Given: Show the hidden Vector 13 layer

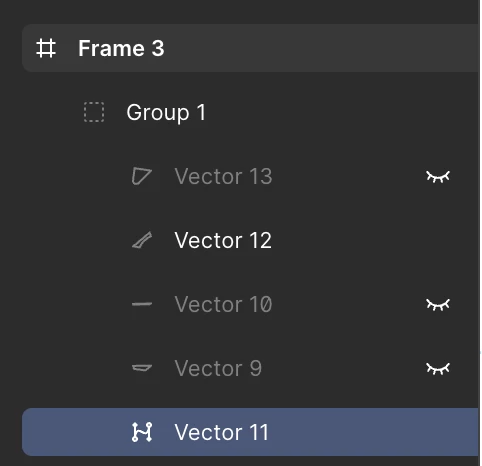Looking at the screenshot, I should tap(438, 176).
